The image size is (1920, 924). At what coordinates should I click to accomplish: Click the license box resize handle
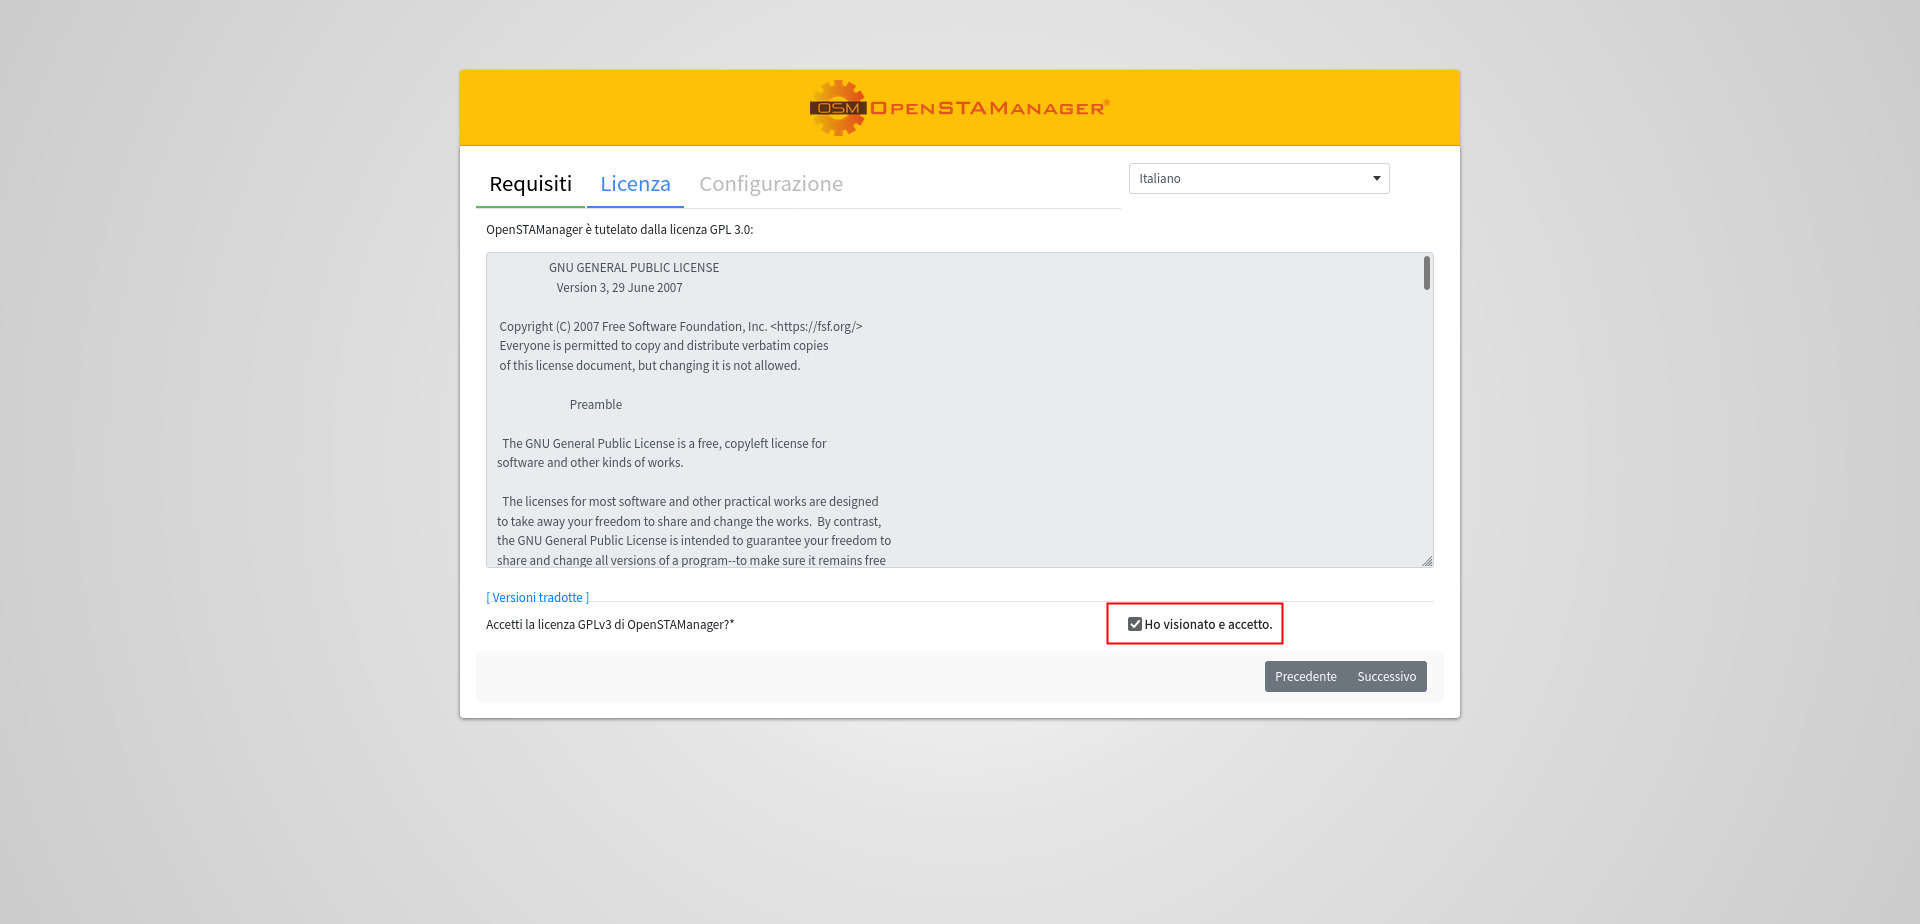point(1427,561)
